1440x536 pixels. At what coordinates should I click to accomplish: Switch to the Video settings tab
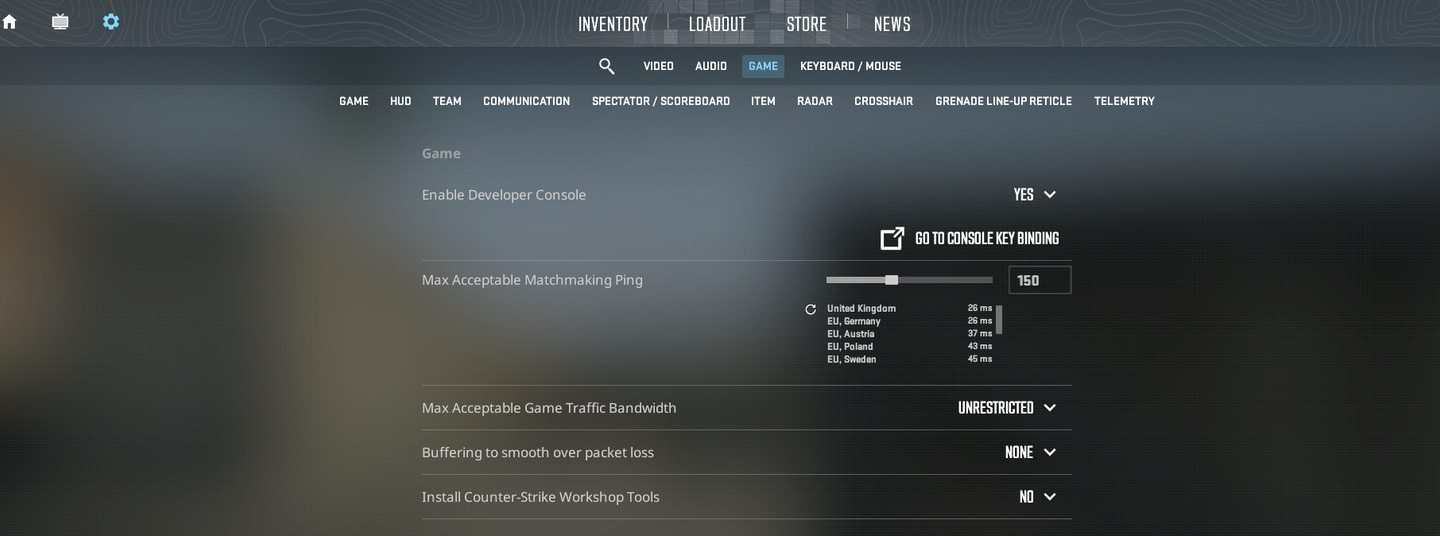coord(658,66)
